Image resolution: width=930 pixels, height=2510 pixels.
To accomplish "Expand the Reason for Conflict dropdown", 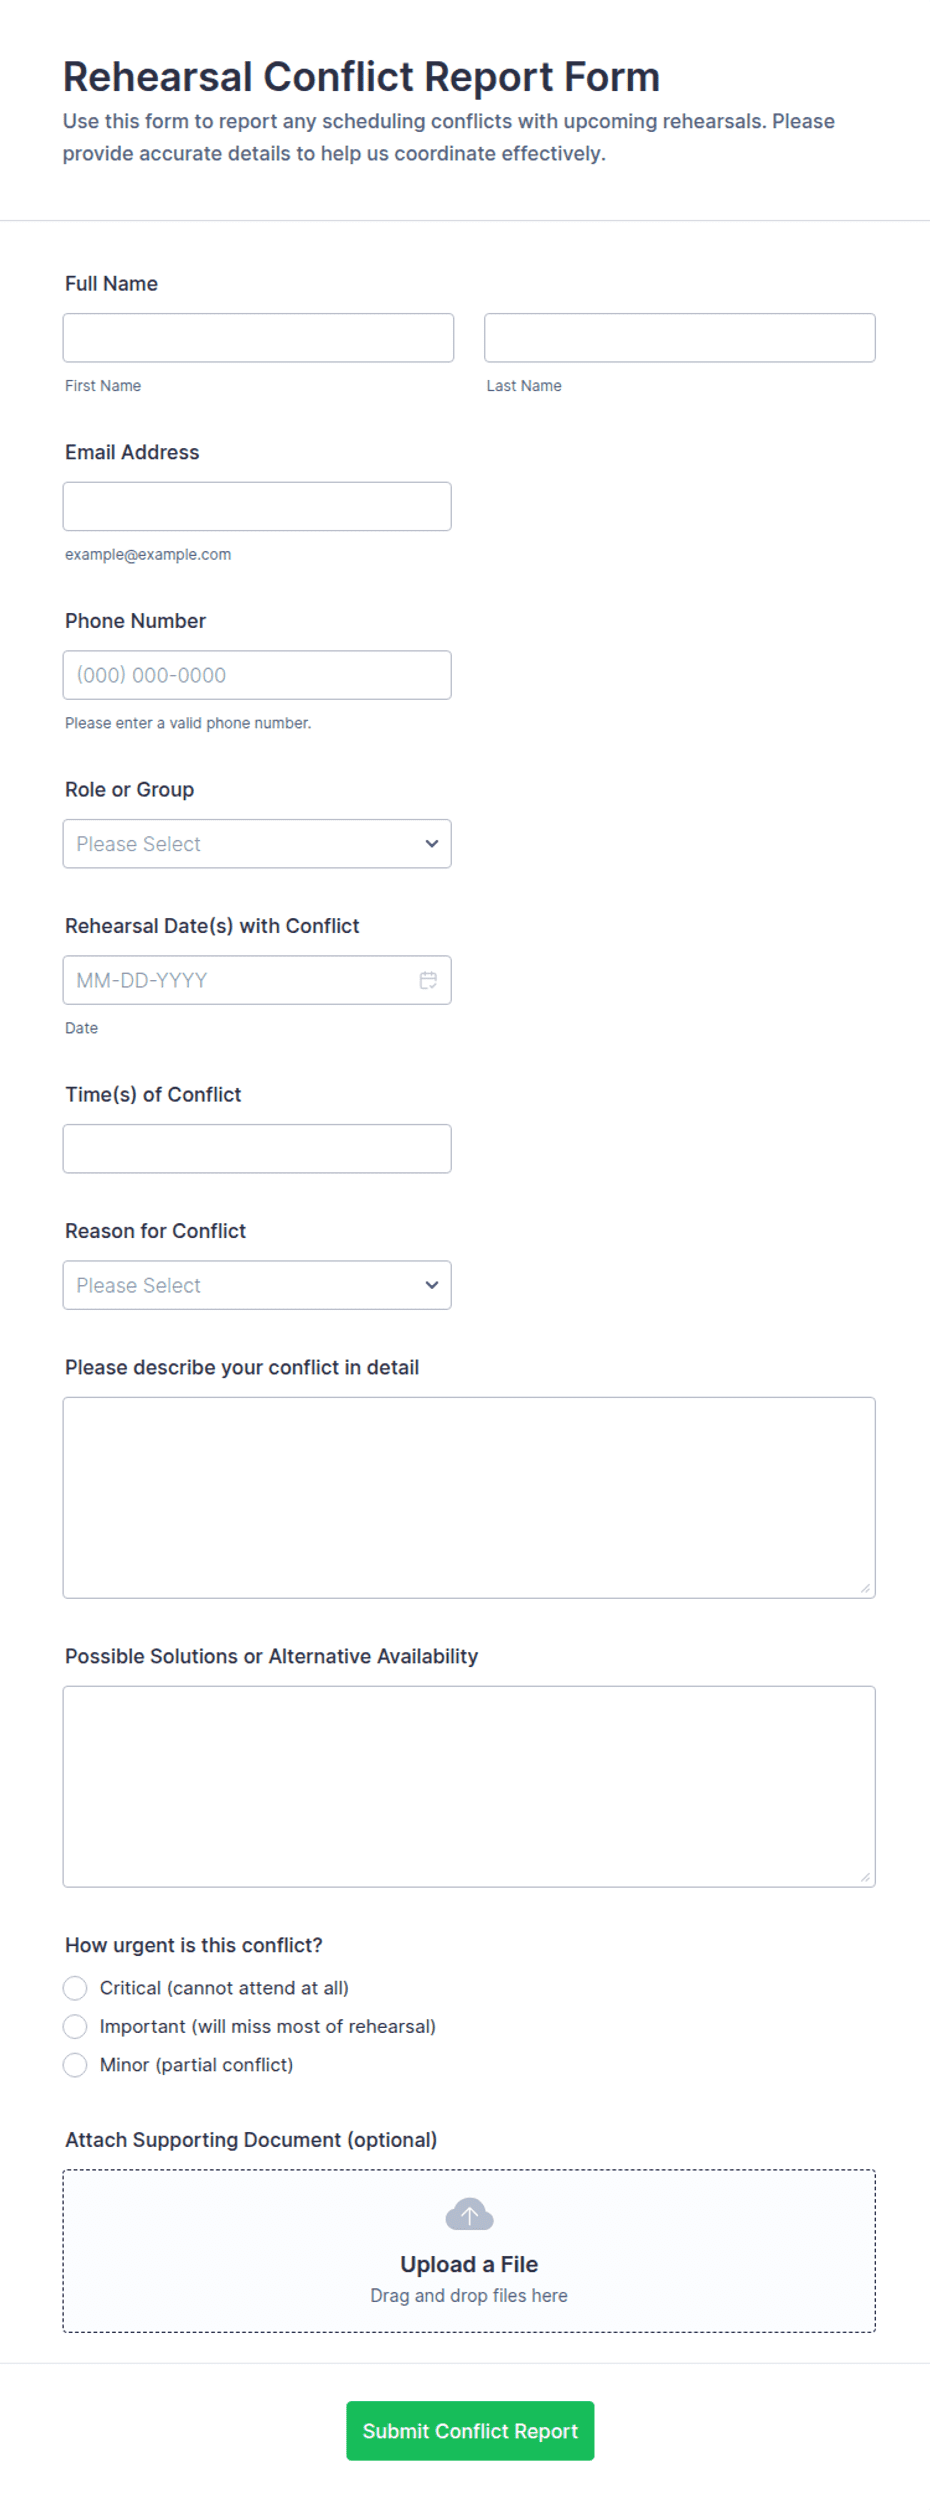I will (257, 1285).
